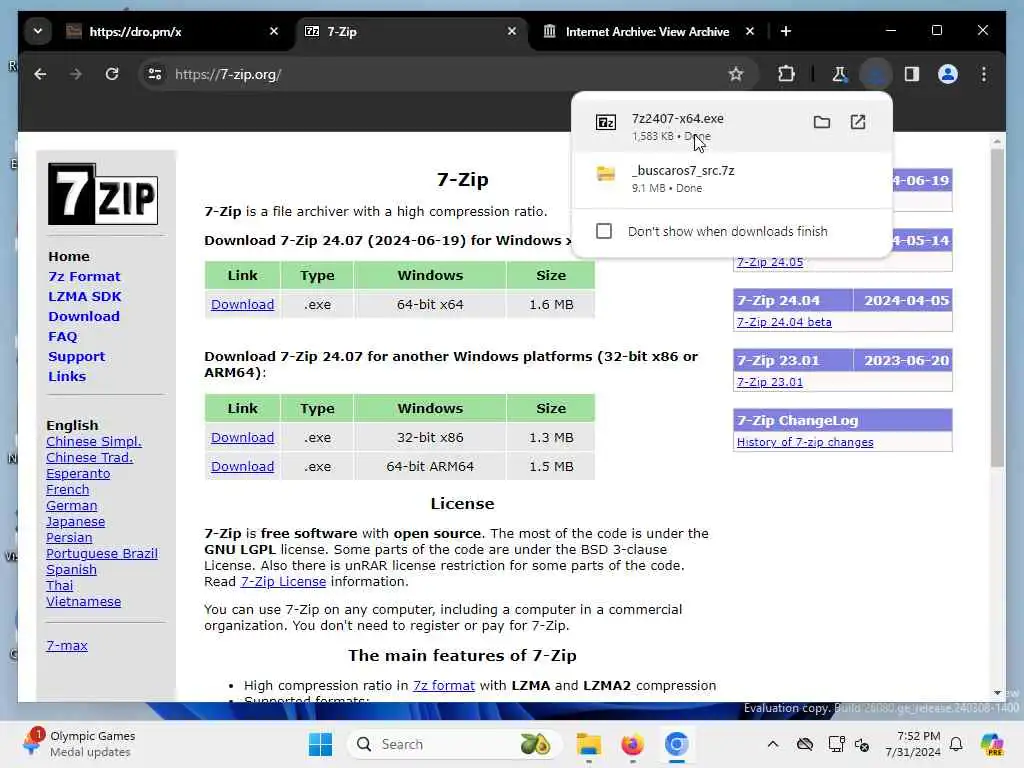1024x768 pixels.
Task: Bookmark this page with the star icon
Action: (736, 74)
